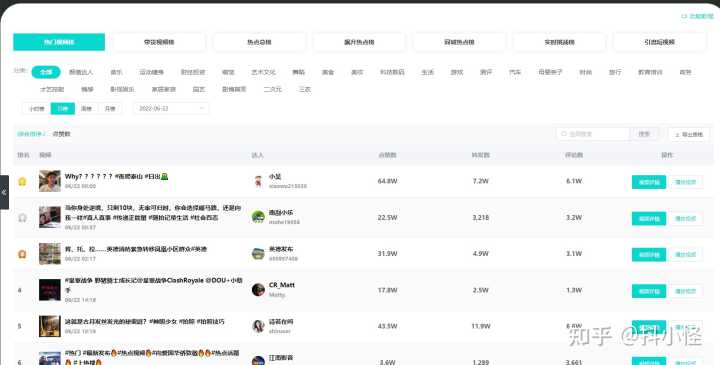The image size is (720, 365).
Task: Click outlined action button in the 64.8W row
Action: coord(686,182)
